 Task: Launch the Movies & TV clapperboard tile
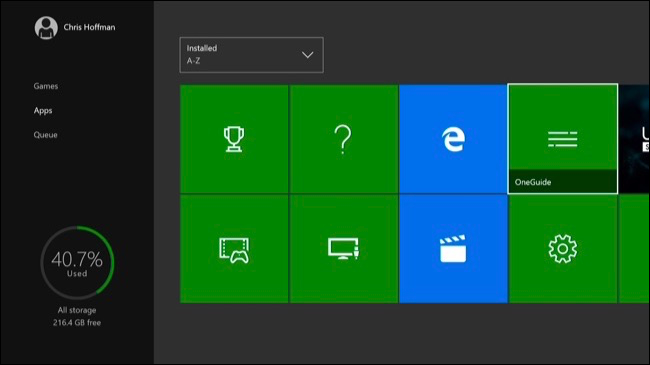click(x=453, y=249)
